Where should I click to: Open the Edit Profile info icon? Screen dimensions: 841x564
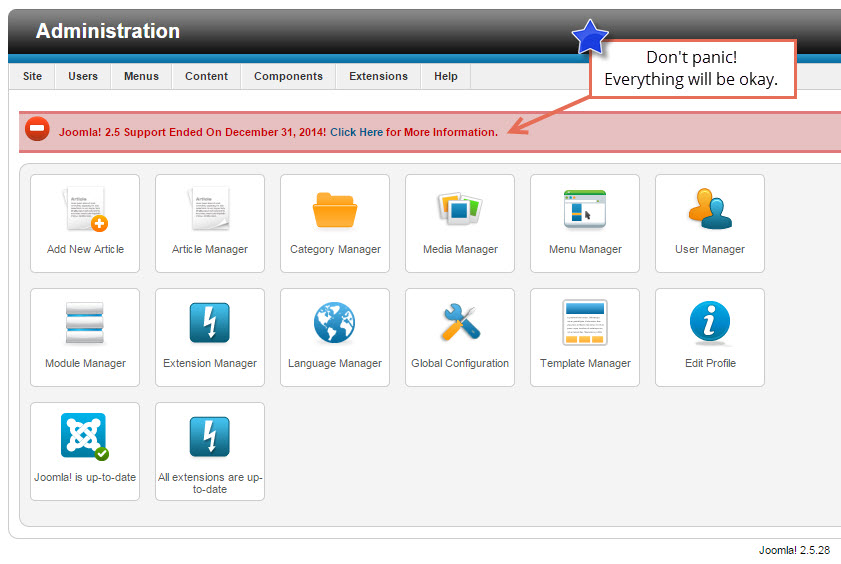coord(710,322)
